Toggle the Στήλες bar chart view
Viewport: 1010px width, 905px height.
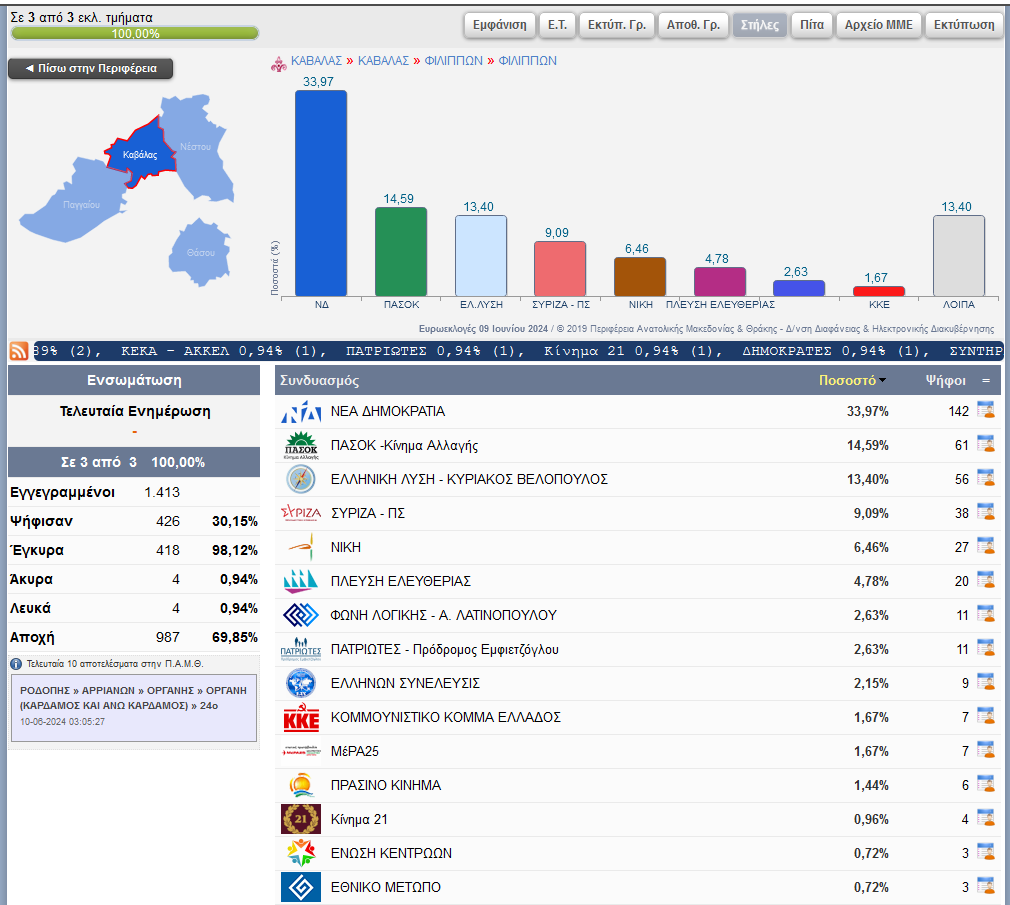(x=760, y=25)
